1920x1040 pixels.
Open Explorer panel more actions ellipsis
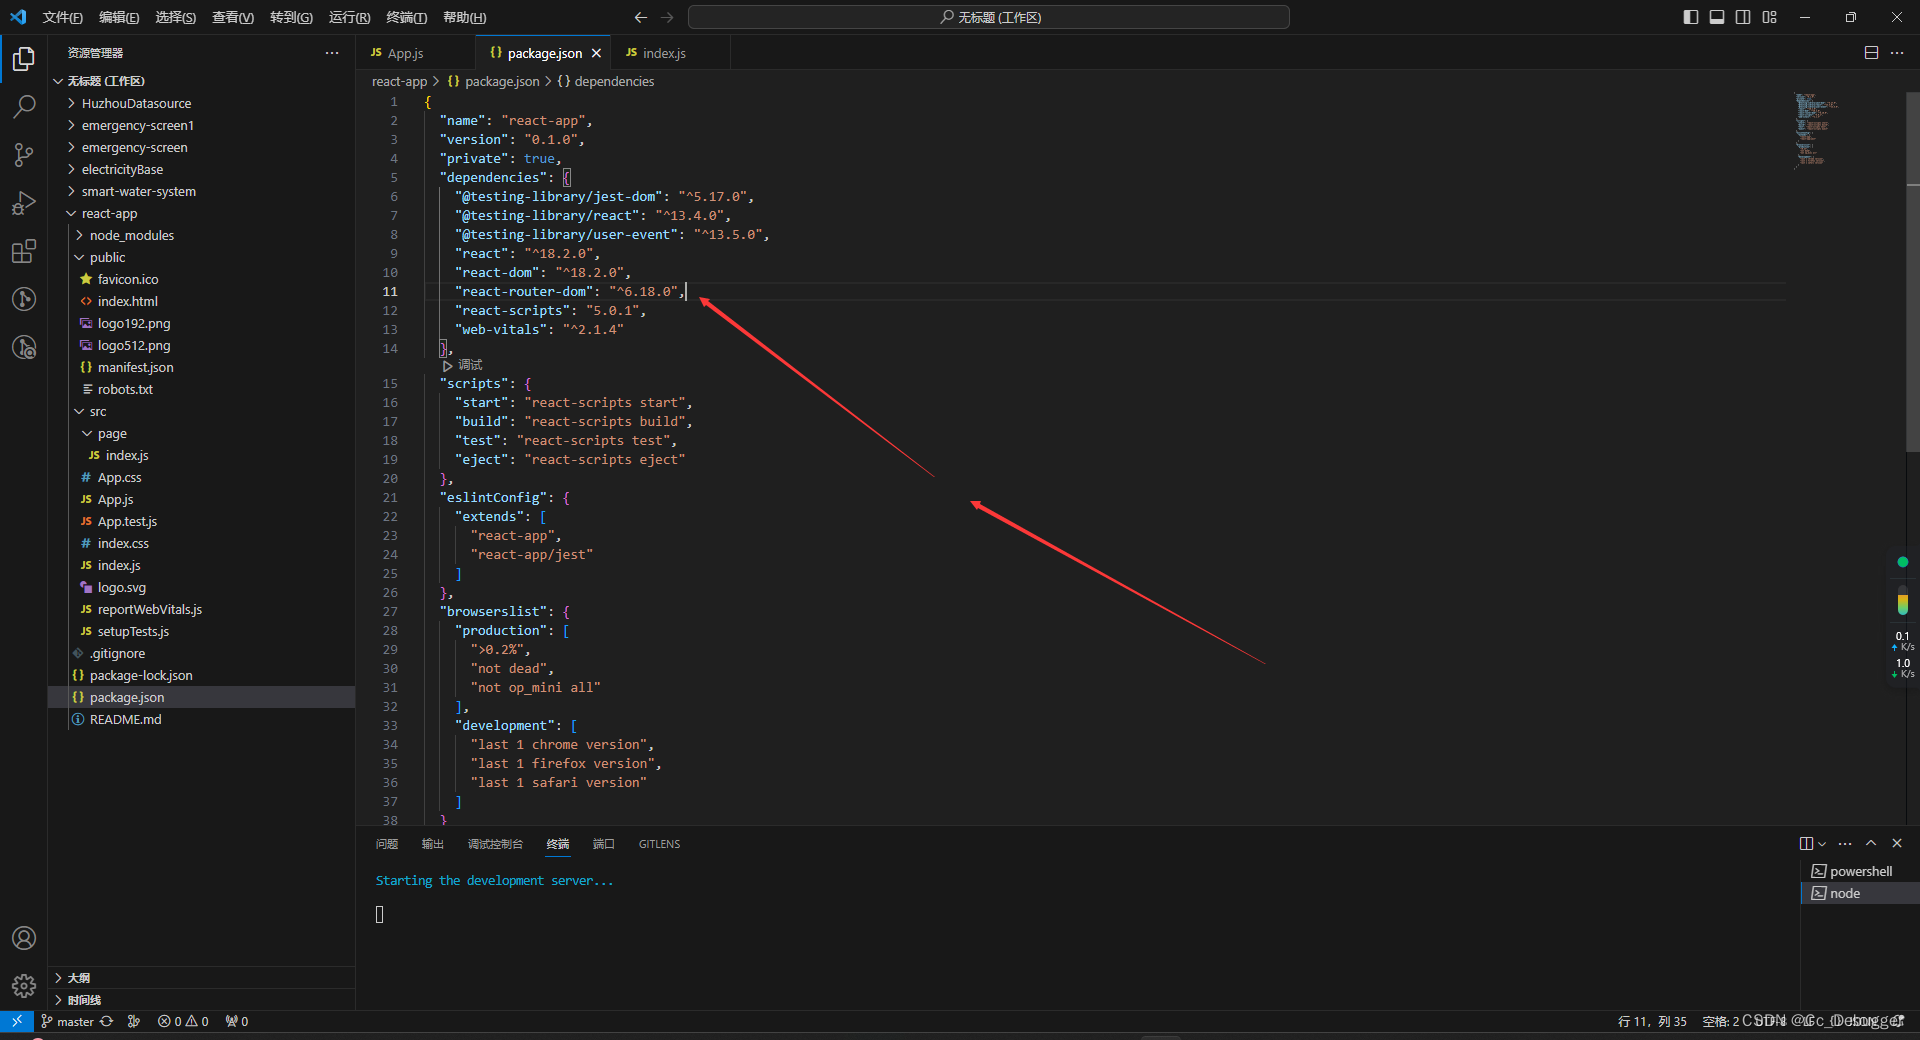point(332,53)
